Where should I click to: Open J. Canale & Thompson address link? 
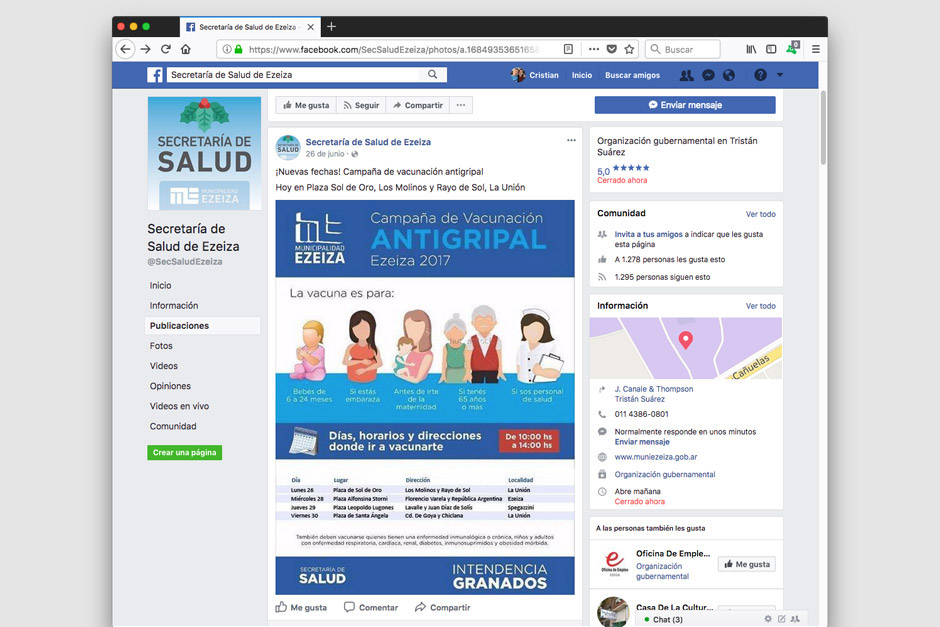(653, 394)
